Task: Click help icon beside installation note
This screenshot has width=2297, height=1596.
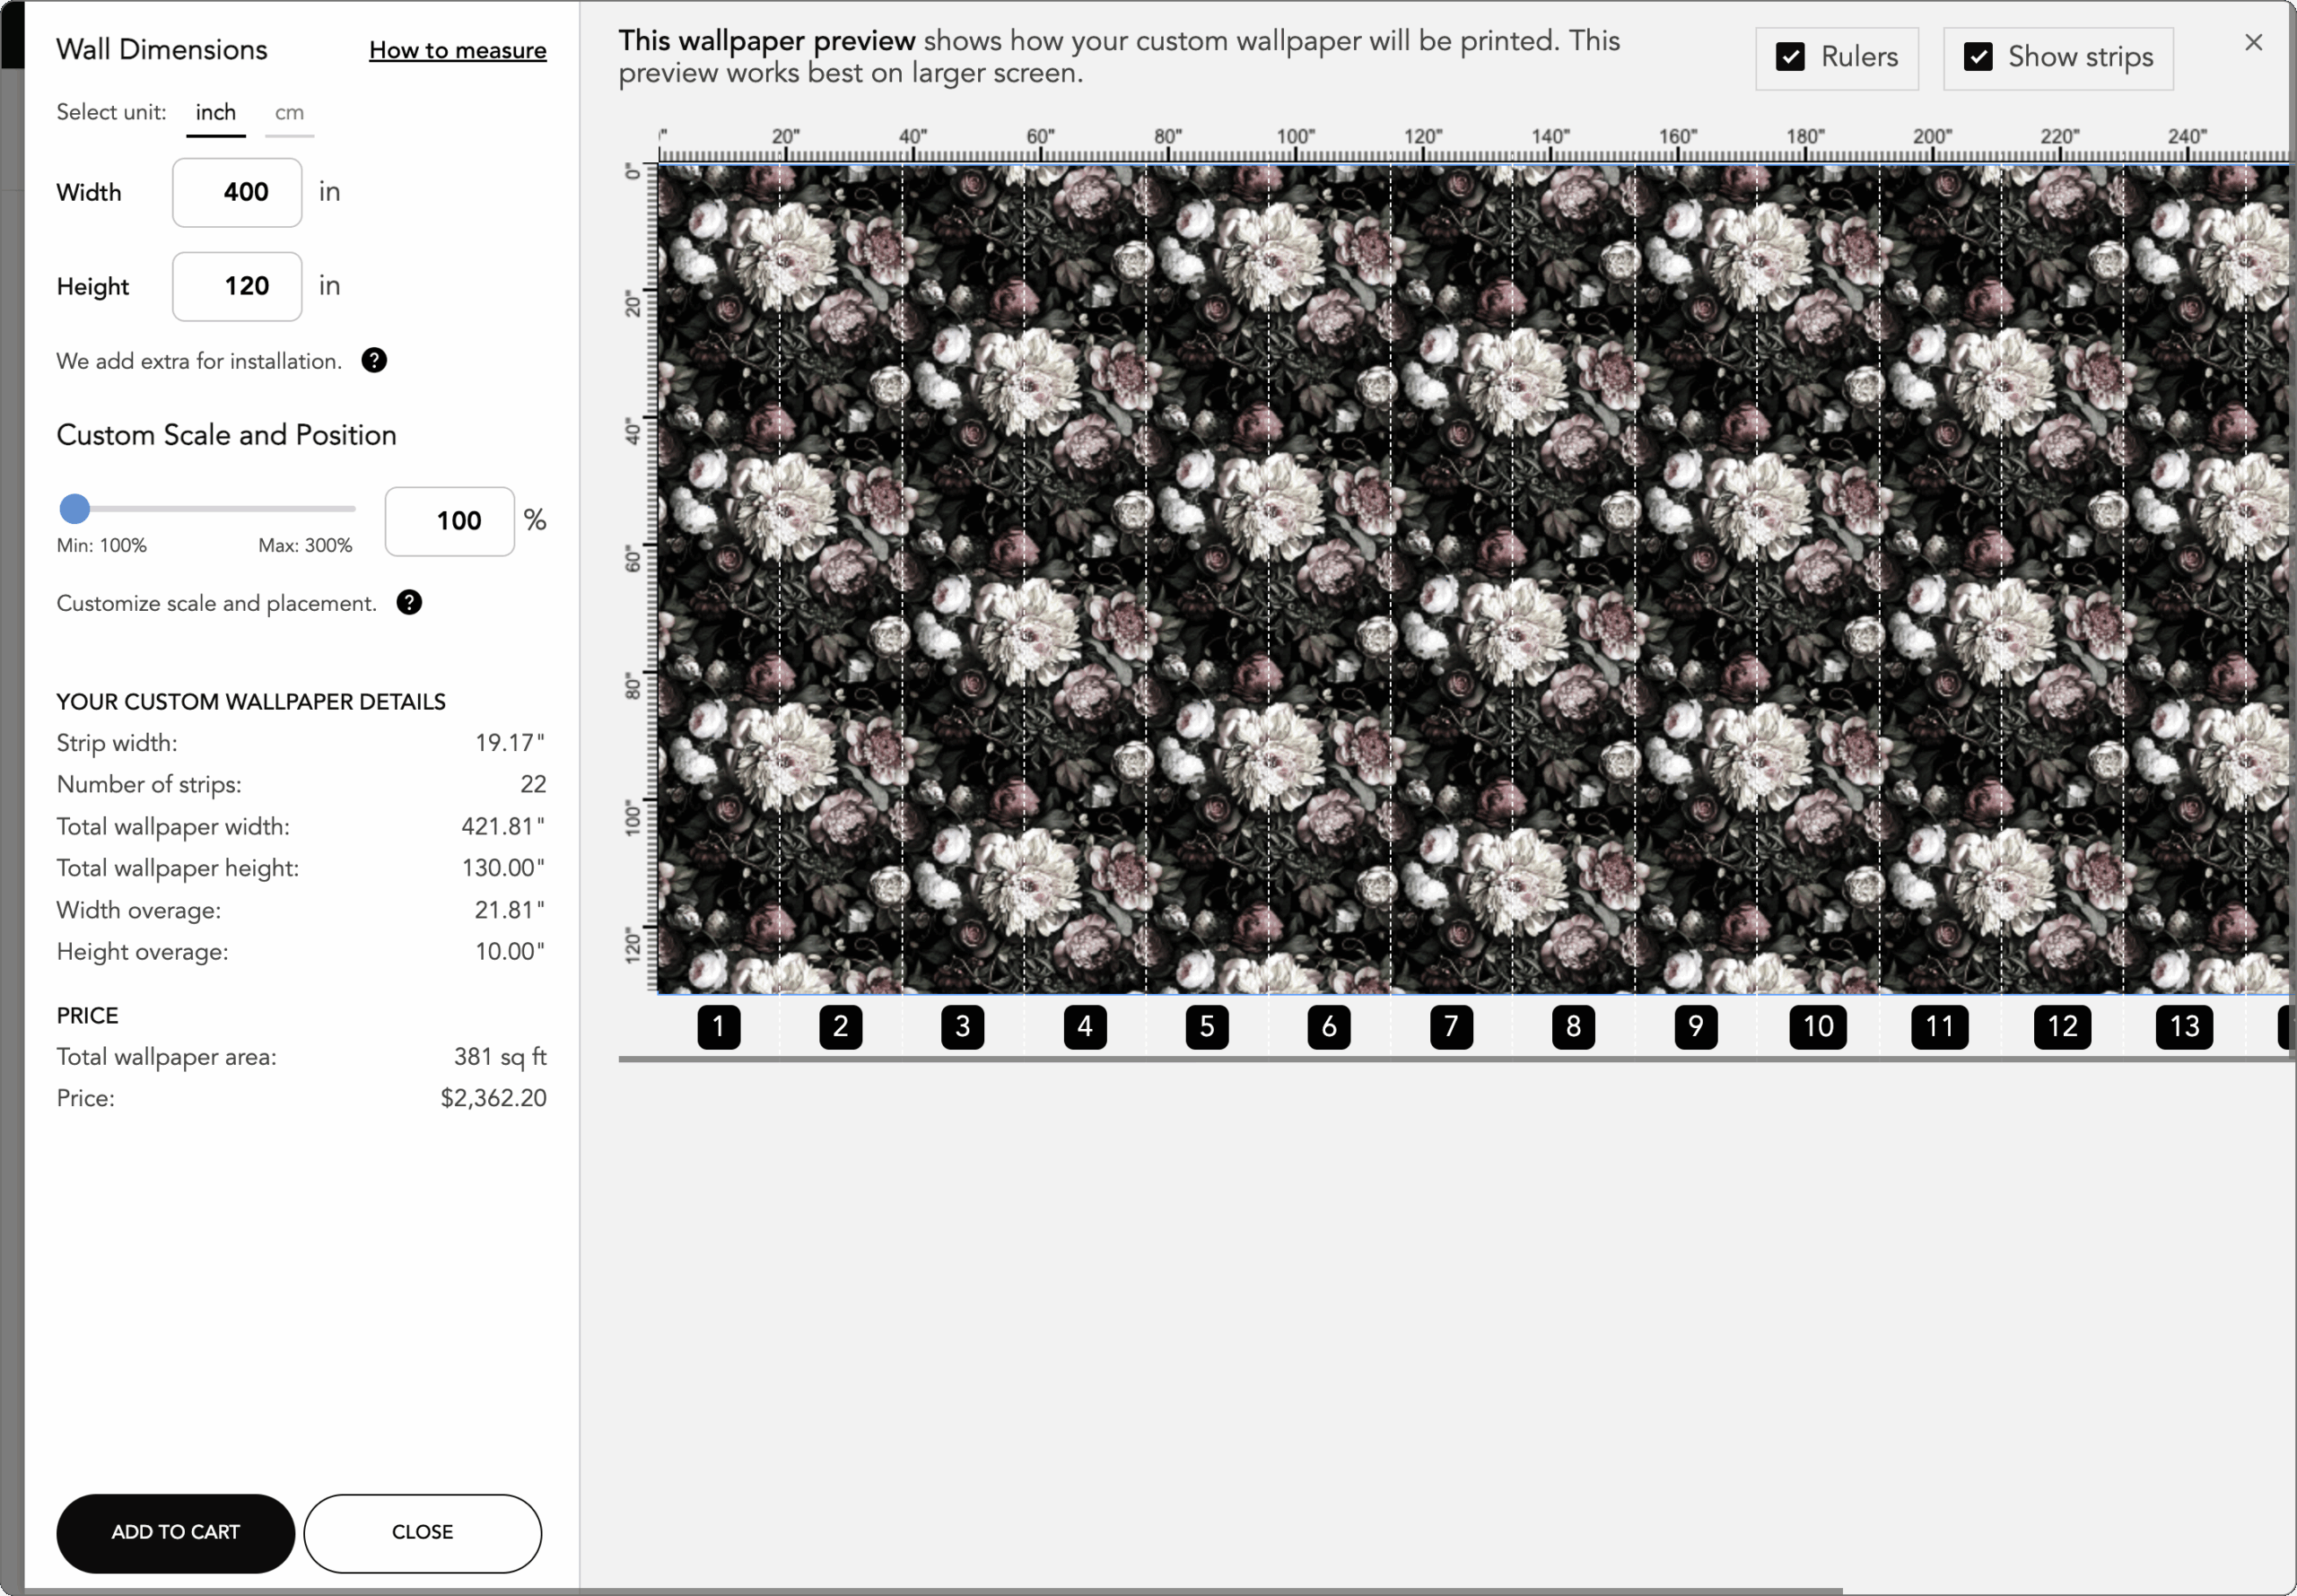Action: pyautogui.click(x=374, y=360)
